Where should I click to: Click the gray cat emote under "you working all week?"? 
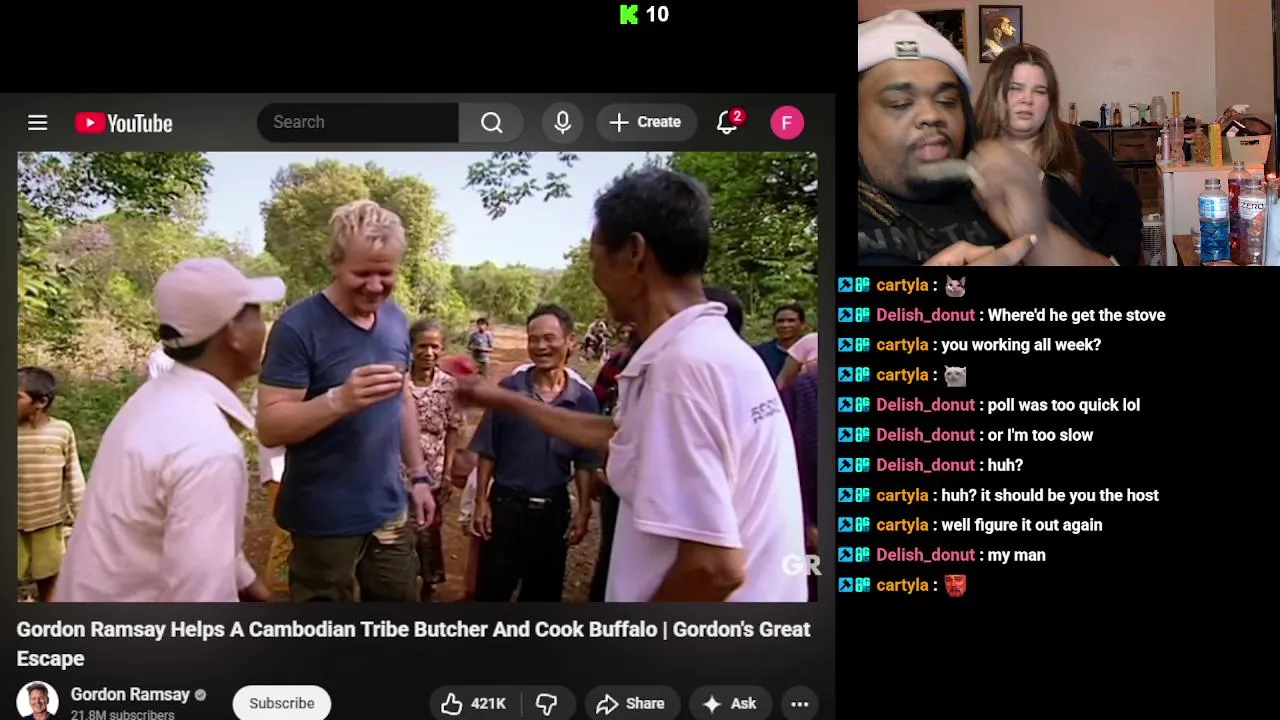pos(955,375)
